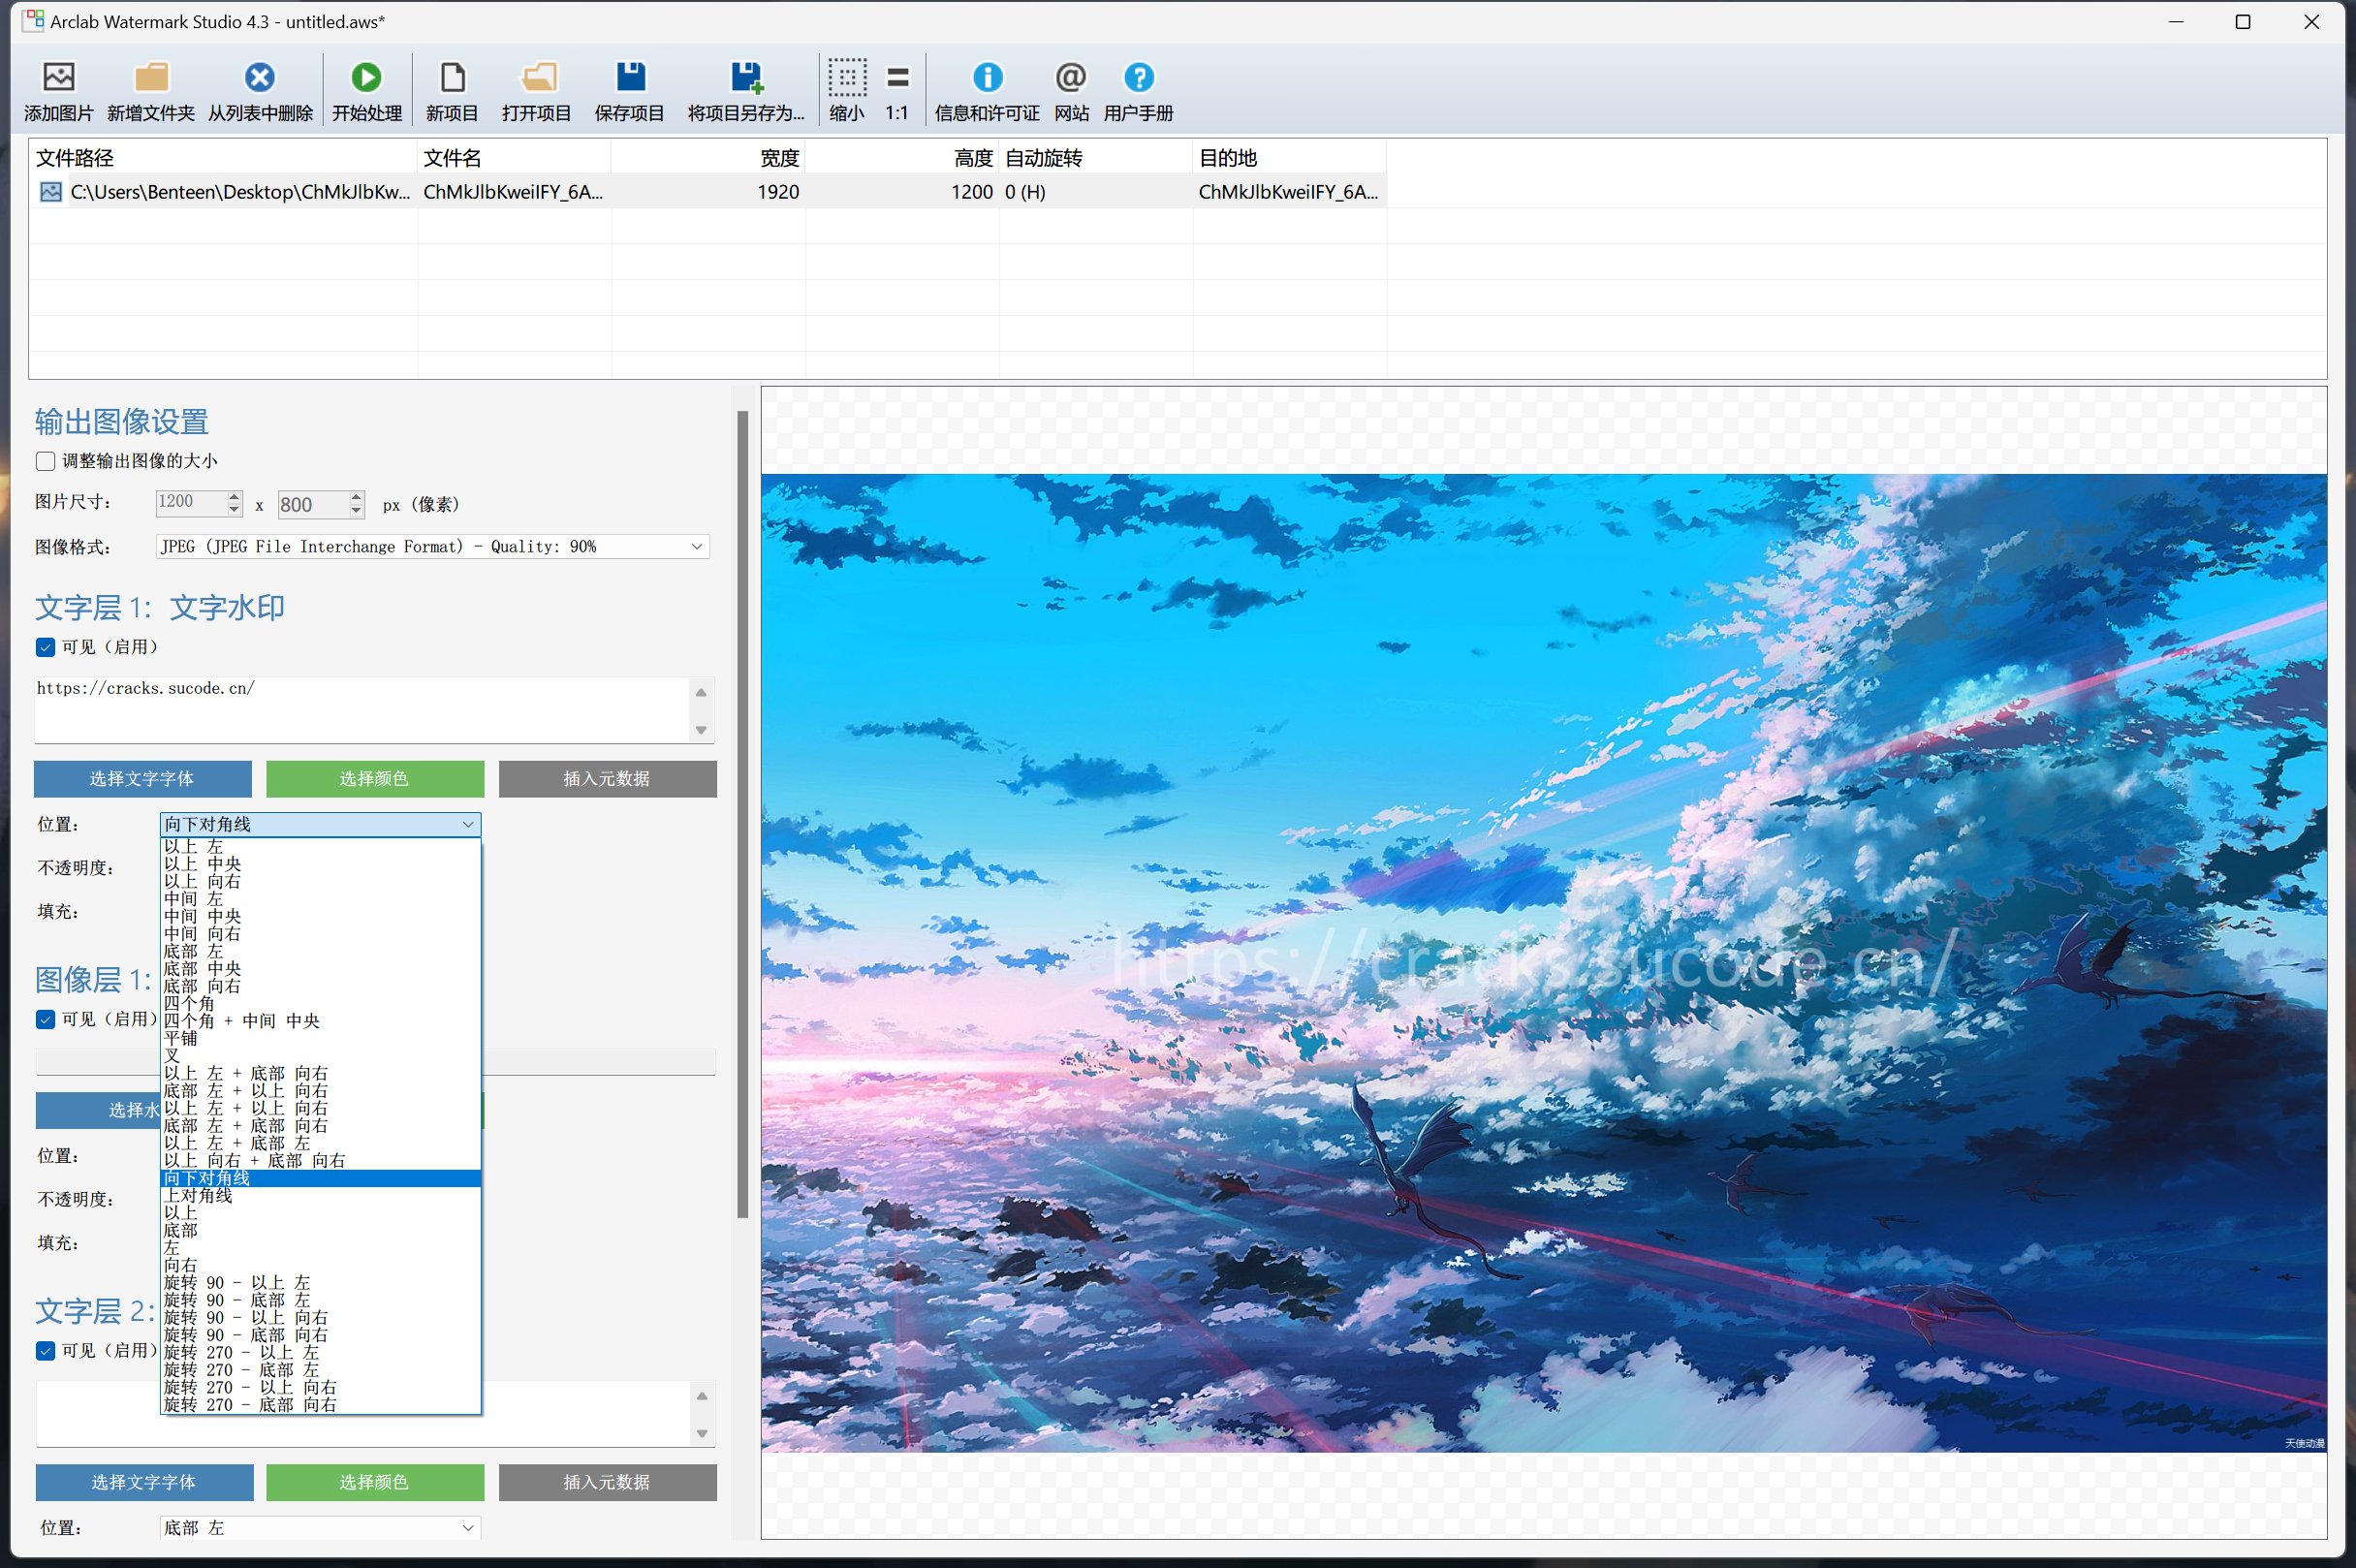
Task: Click 选择颜色 button for text layer 2
Action: click(x=375, y=1483)
